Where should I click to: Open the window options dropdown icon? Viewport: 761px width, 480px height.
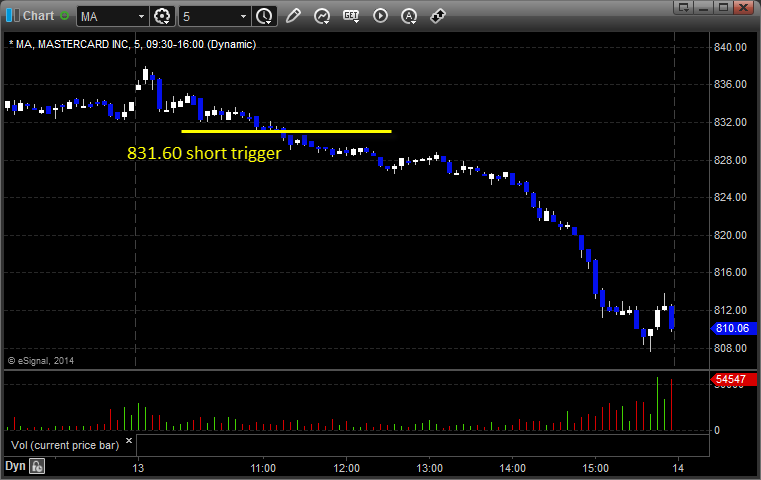pyautogui.click(x=684, y=7)
